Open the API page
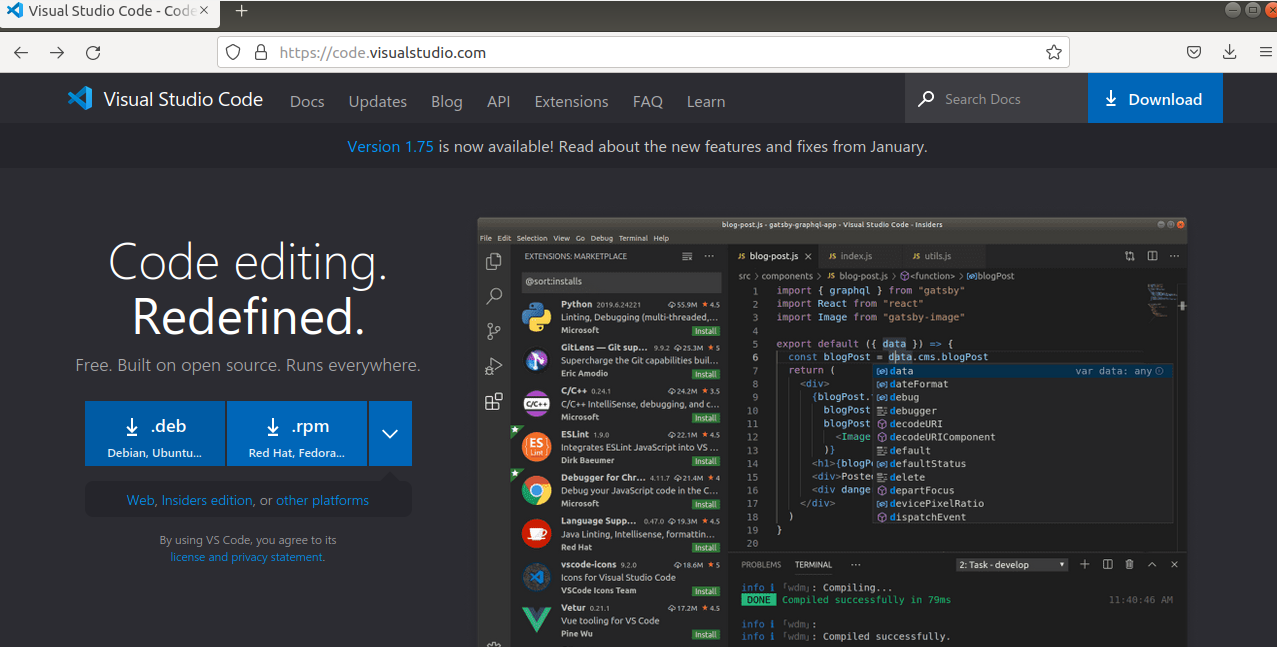Image resolution: width=1277 pixels, height=647 pixels. (499, 101)
